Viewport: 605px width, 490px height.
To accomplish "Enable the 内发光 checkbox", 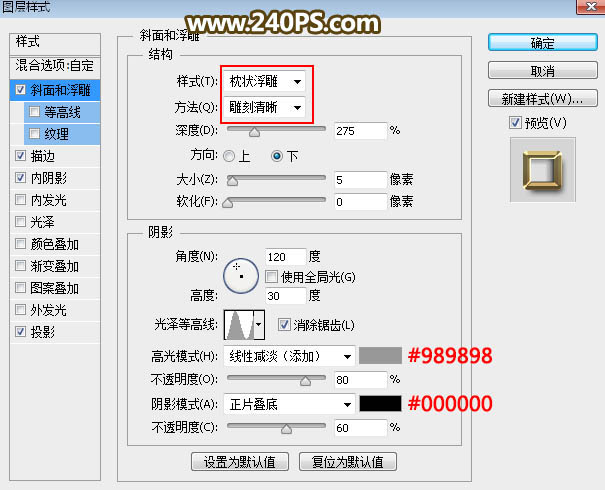I will click(x=20, y=200).
